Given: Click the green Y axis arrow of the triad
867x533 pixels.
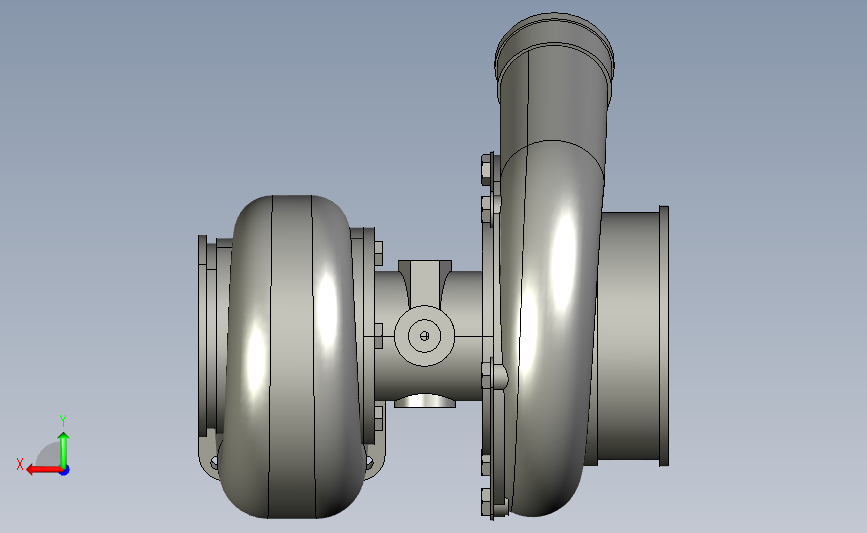Looking at the screenshot, I should 64,450.
